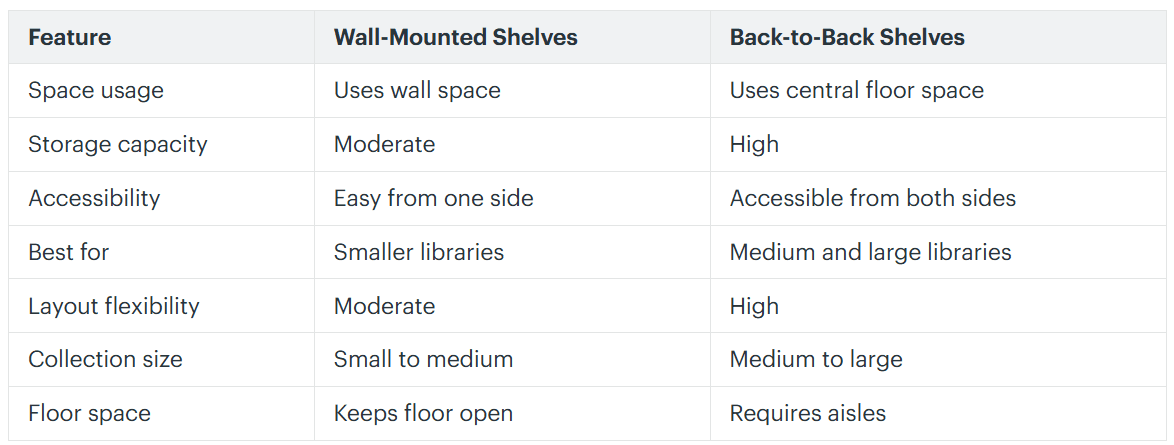This screenshot has width=1174, height=445.
Task: Click the Accessibility row label
Action: click(x=94, y=198)
